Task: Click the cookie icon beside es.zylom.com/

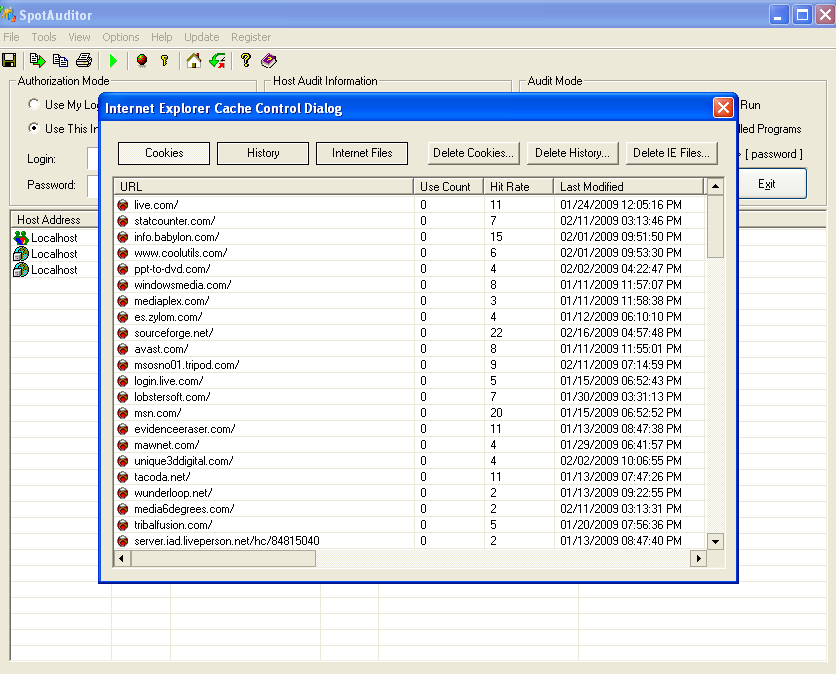Action: point(123,317)
